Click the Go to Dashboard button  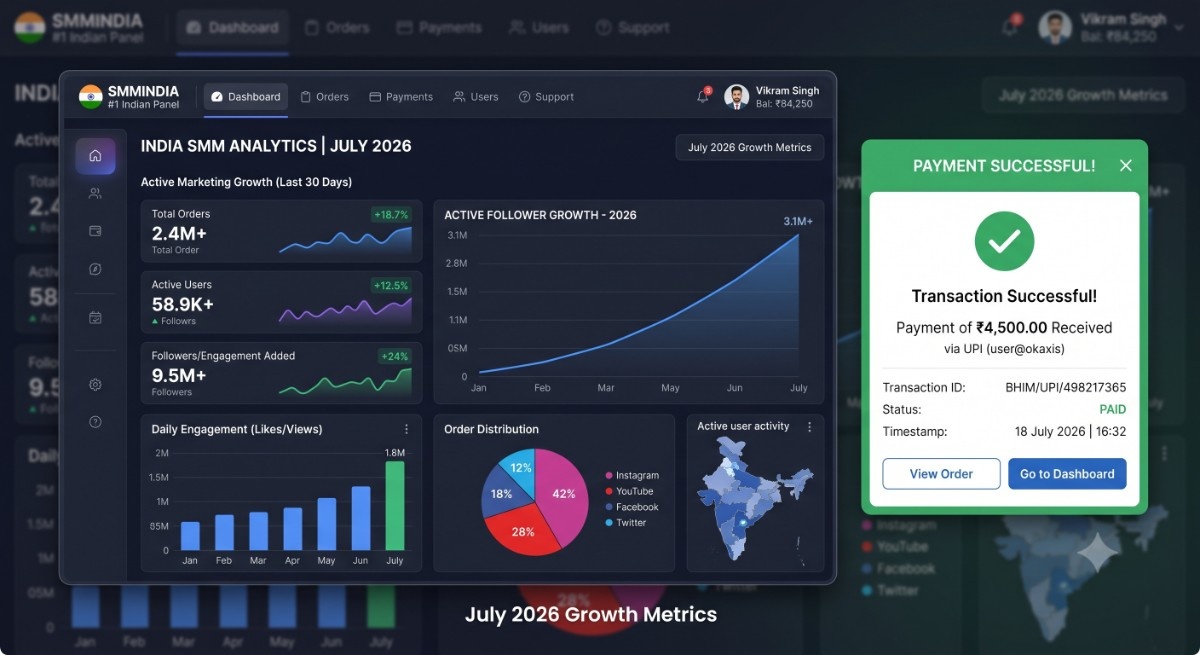pyautogui.click(x=1067, y=474)
